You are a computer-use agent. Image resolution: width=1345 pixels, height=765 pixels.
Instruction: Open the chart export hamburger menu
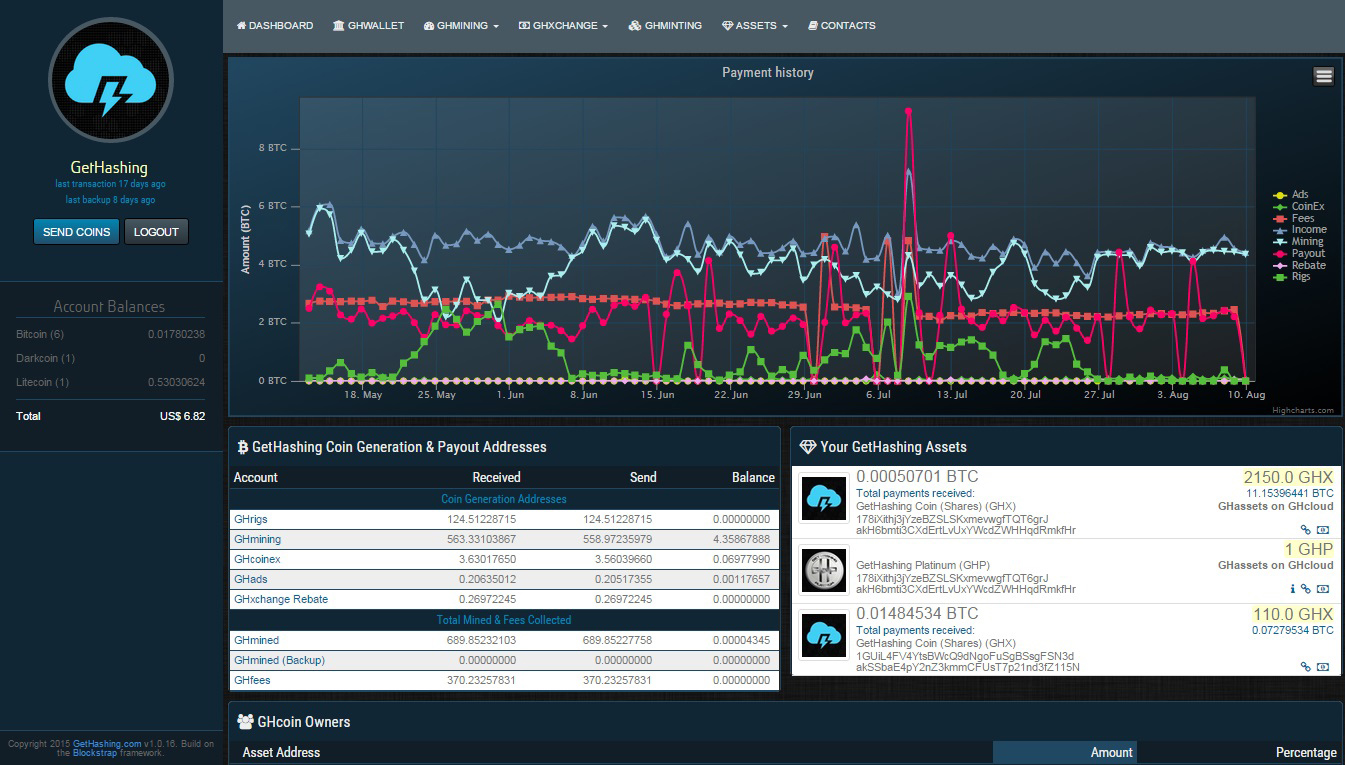coord(1323,76)
